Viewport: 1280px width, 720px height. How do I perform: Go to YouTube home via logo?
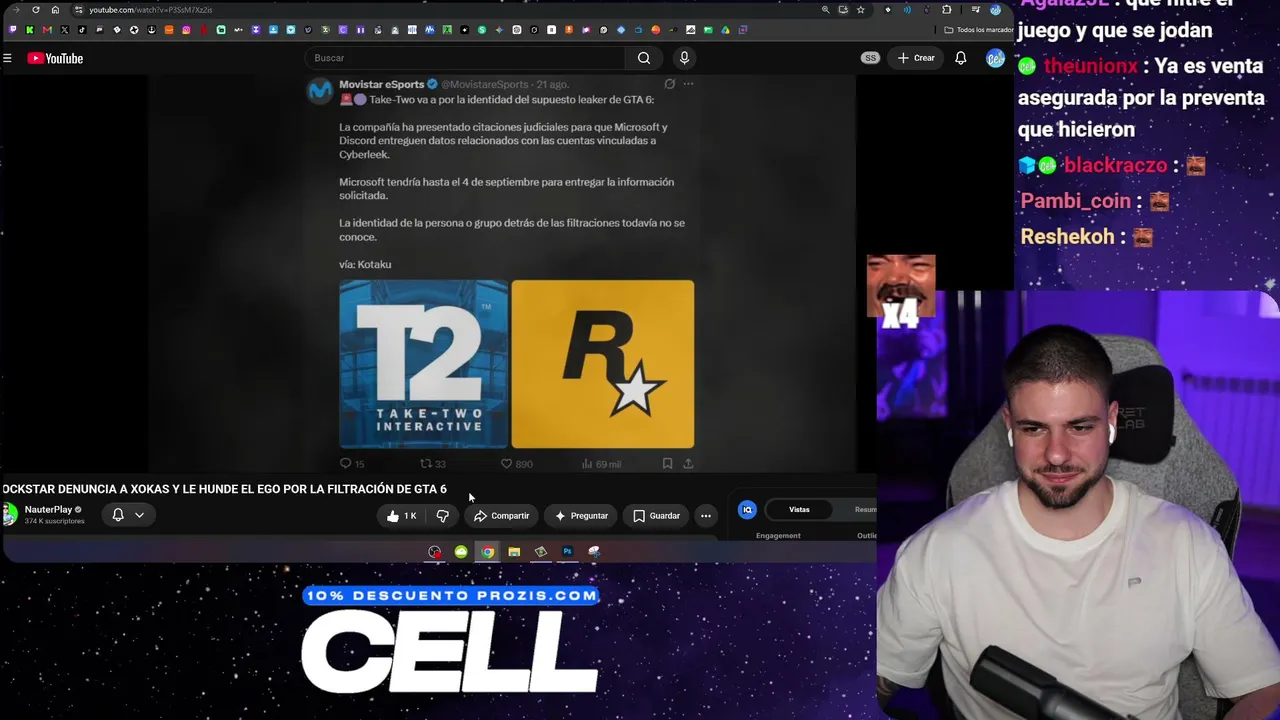pos(55,58)
